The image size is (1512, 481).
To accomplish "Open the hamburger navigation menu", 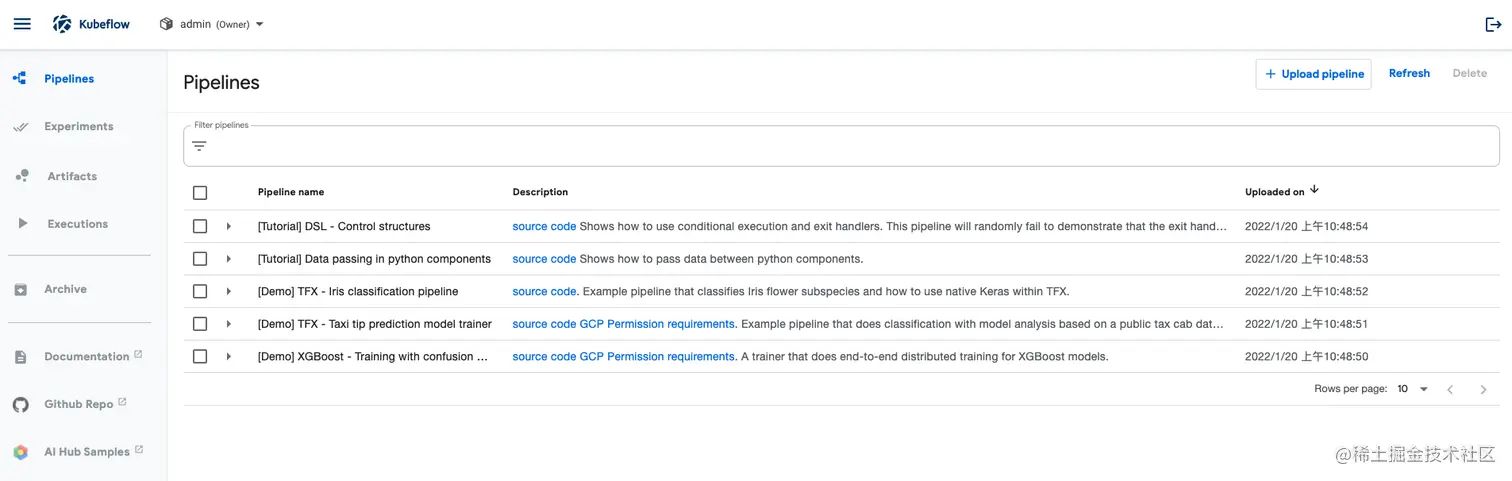I will [x=22, y=24].
